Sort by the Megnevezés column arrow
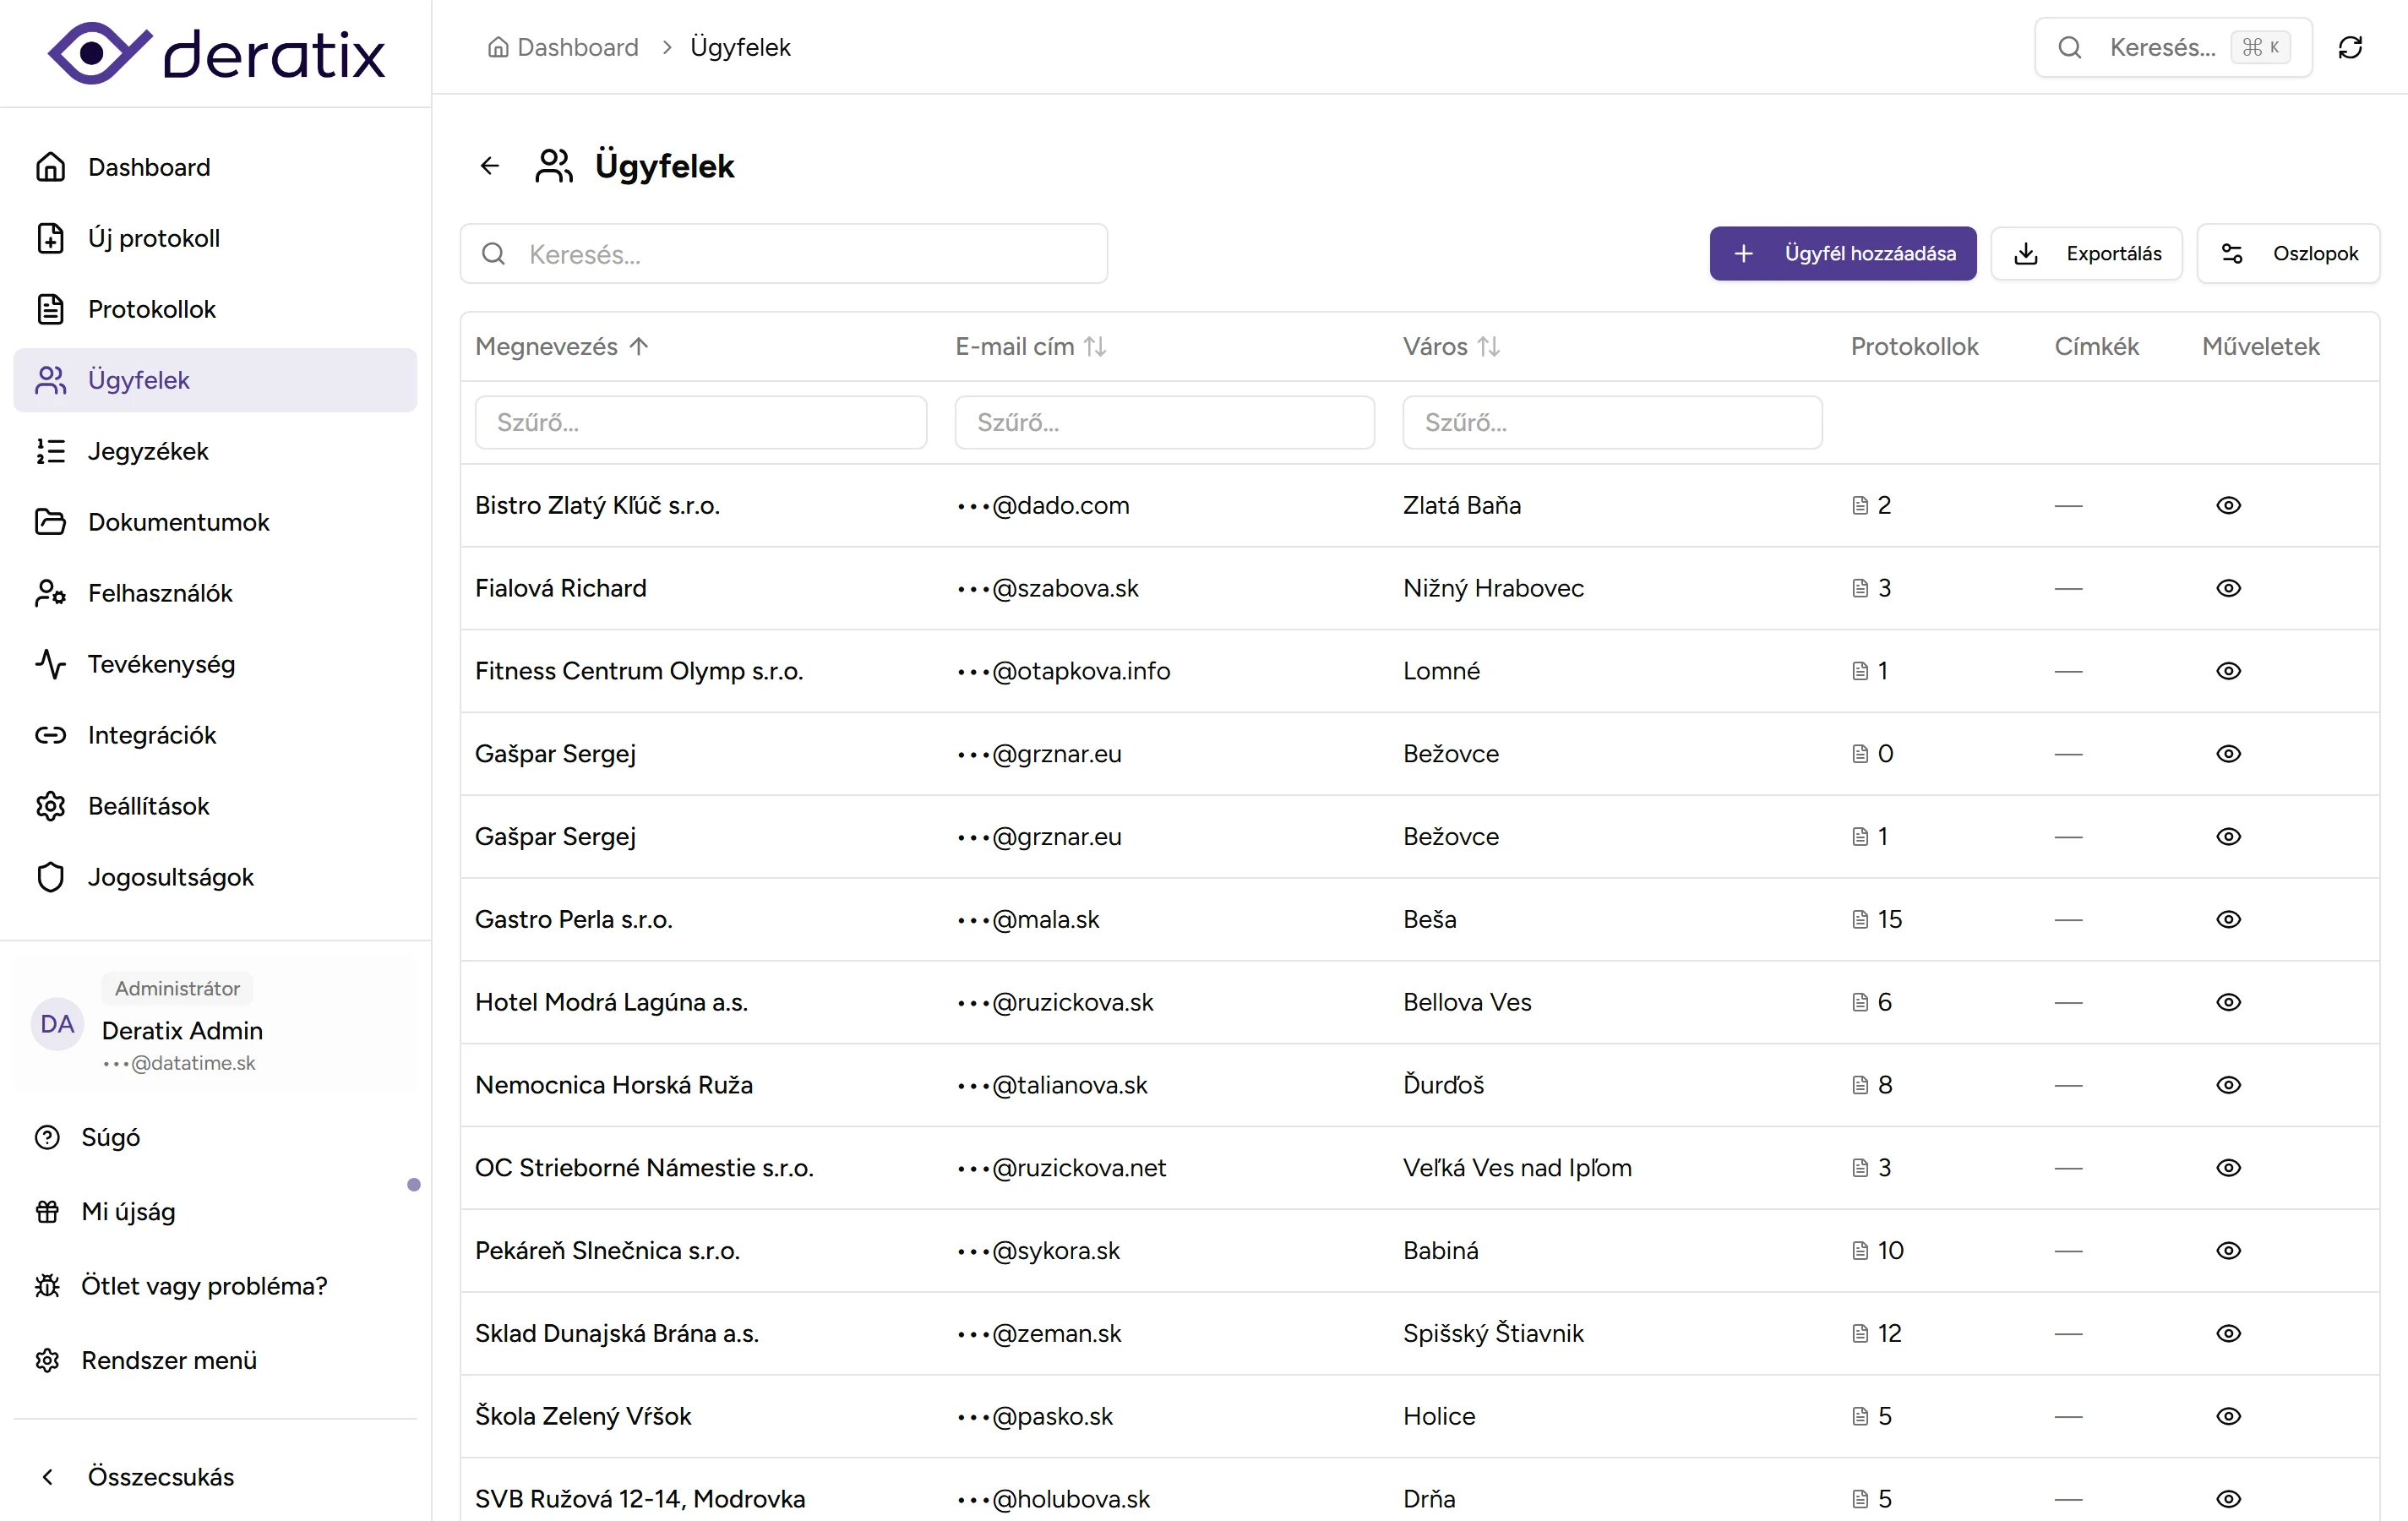The image size is (2408, 1521). click(639, 346)
